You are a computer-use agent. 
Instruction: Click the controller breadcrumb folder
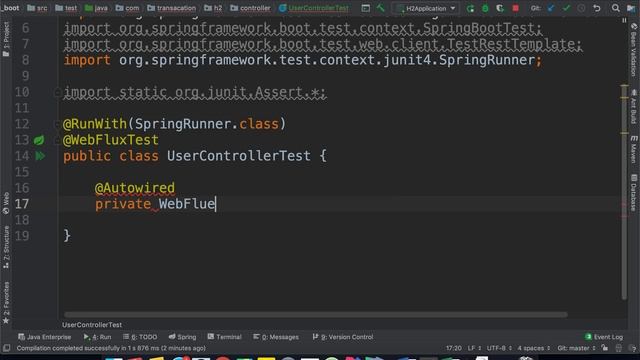coord(250,8)
